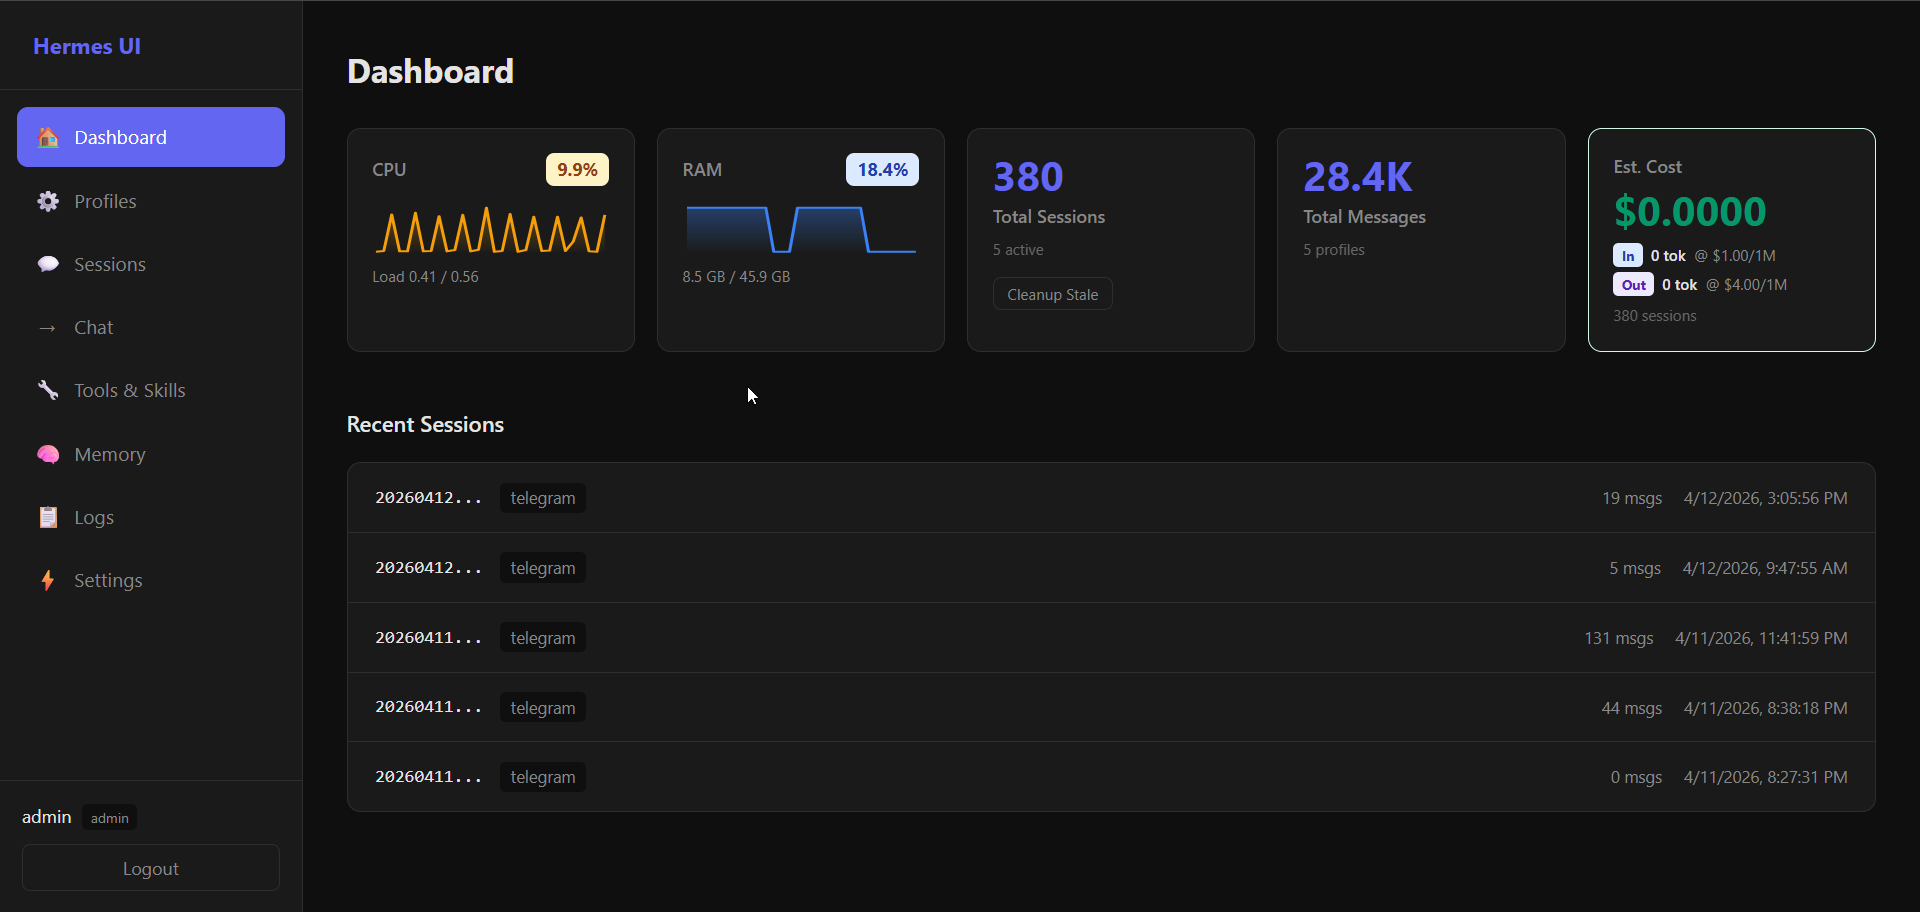Open the session dated 3:05:56 PM
The width and height of the screenshot is (1920, 912).
click(1111, 498)
